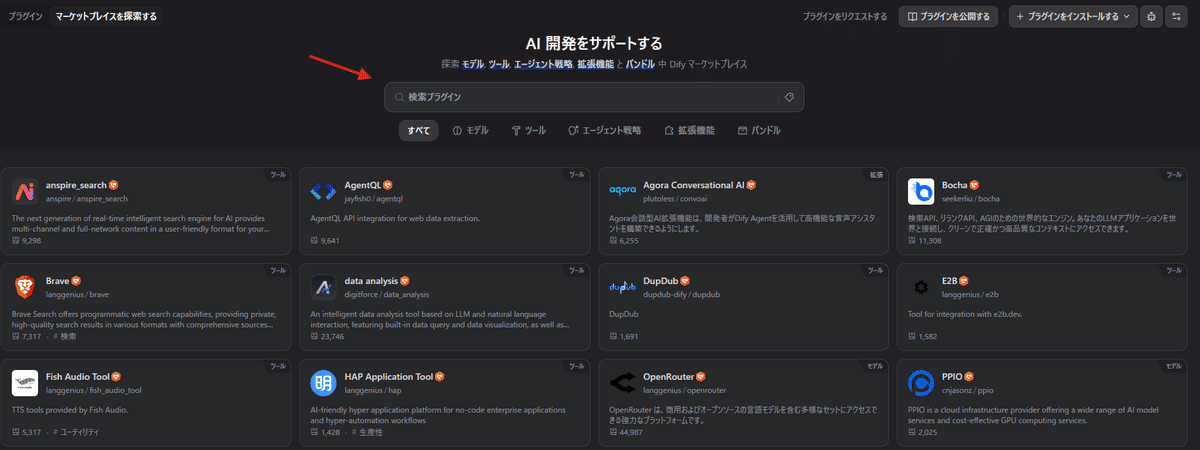Select the すべて filter tab
Viewport: 1200px width, 450px height.
coord(418,131)
